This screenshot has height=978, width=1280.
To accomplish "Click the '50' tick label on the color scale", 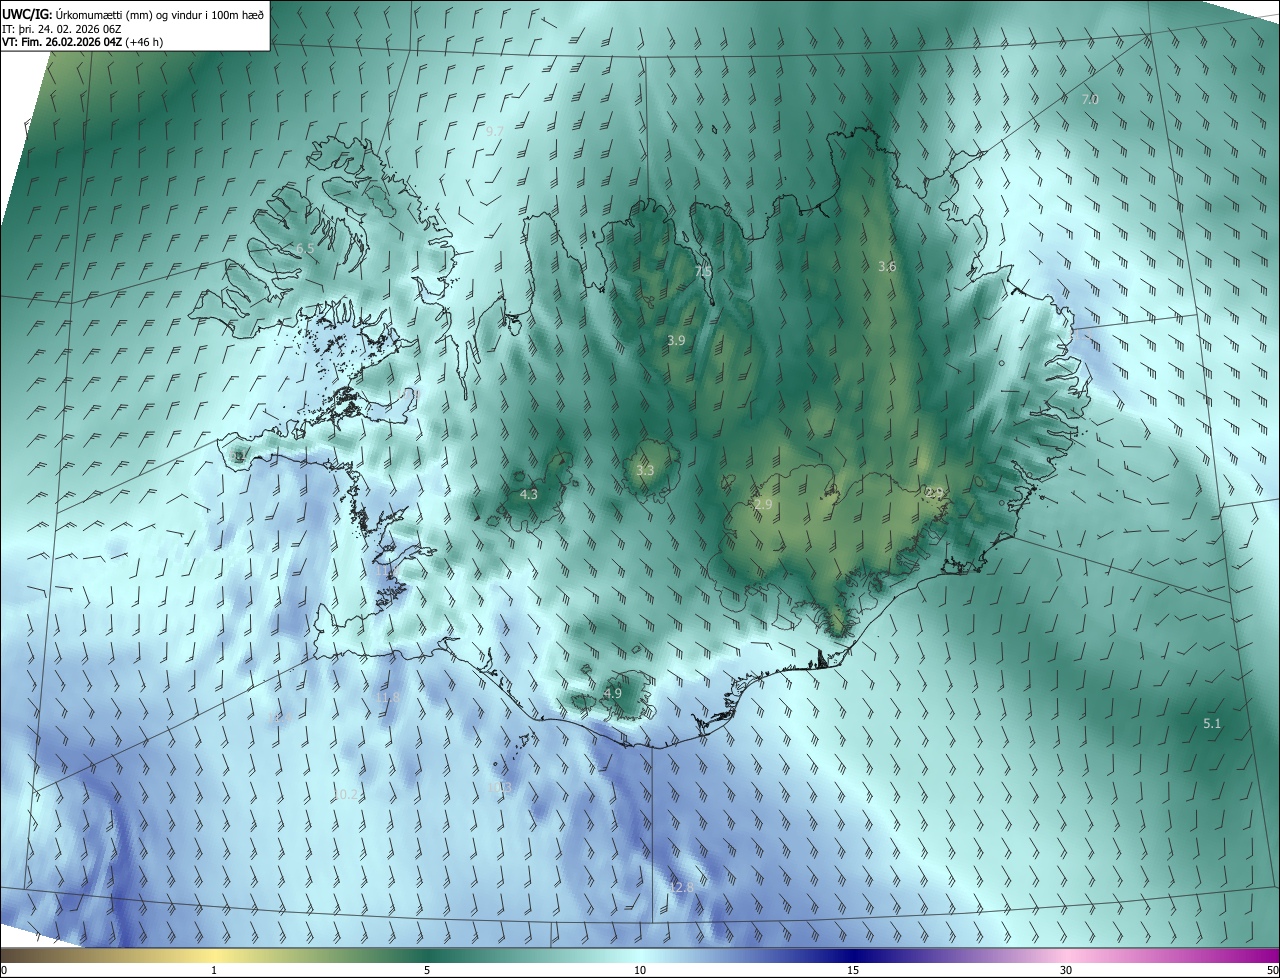I will pos(1272,971).
